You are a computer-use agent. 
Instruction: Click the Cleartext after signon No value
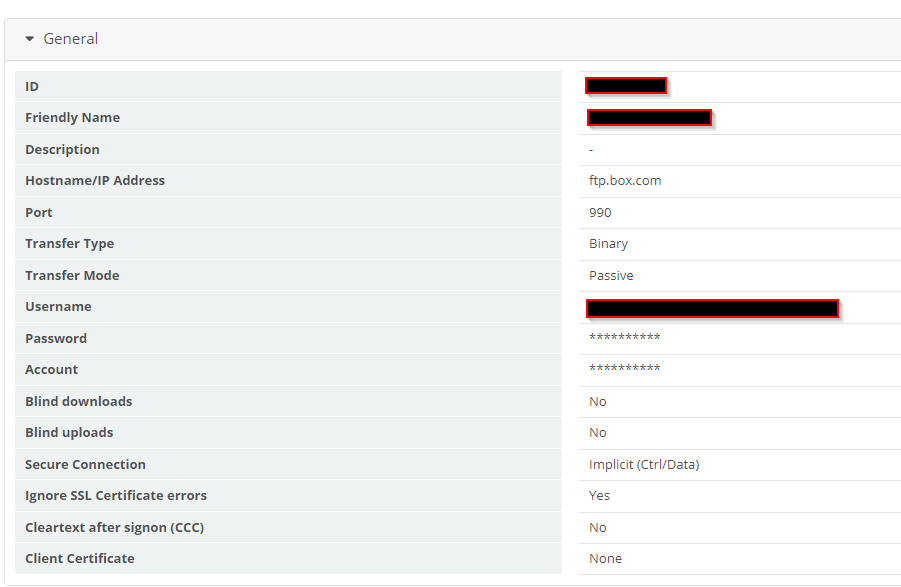click(x=598, y=527)
